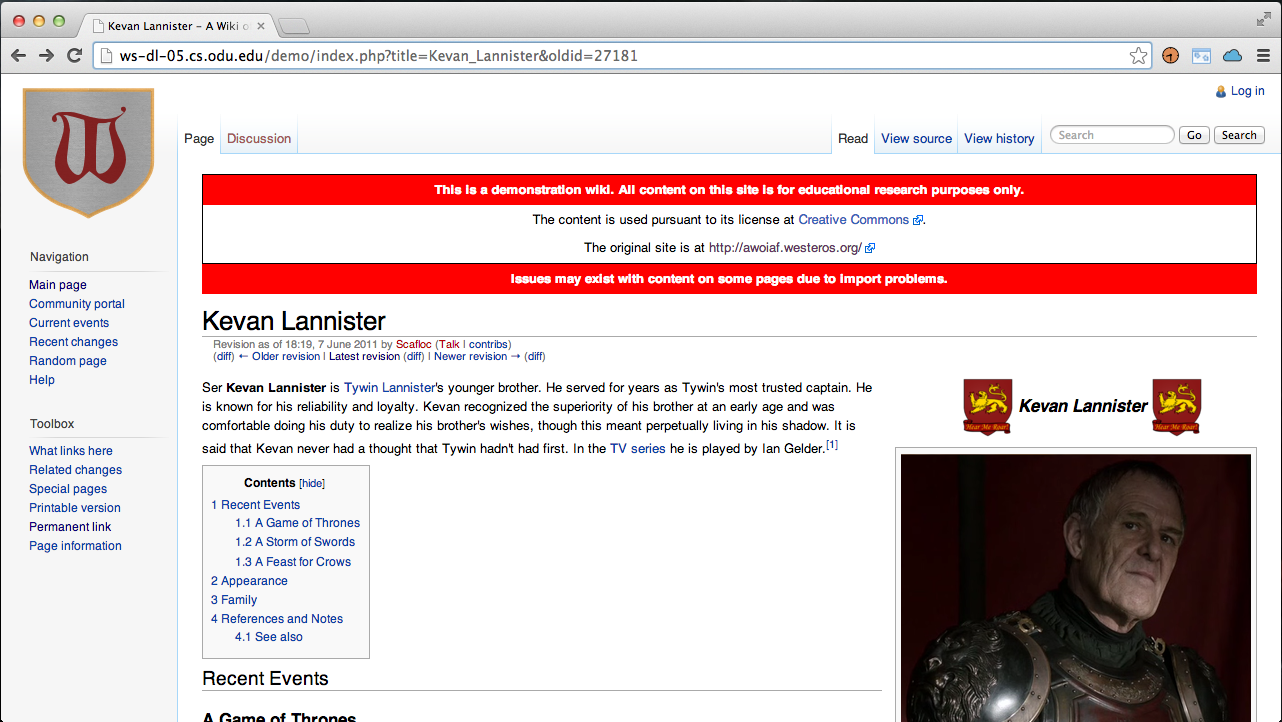Open the Help link in sidebar
Screen dimensions: 1282x722
click(42, 380)
